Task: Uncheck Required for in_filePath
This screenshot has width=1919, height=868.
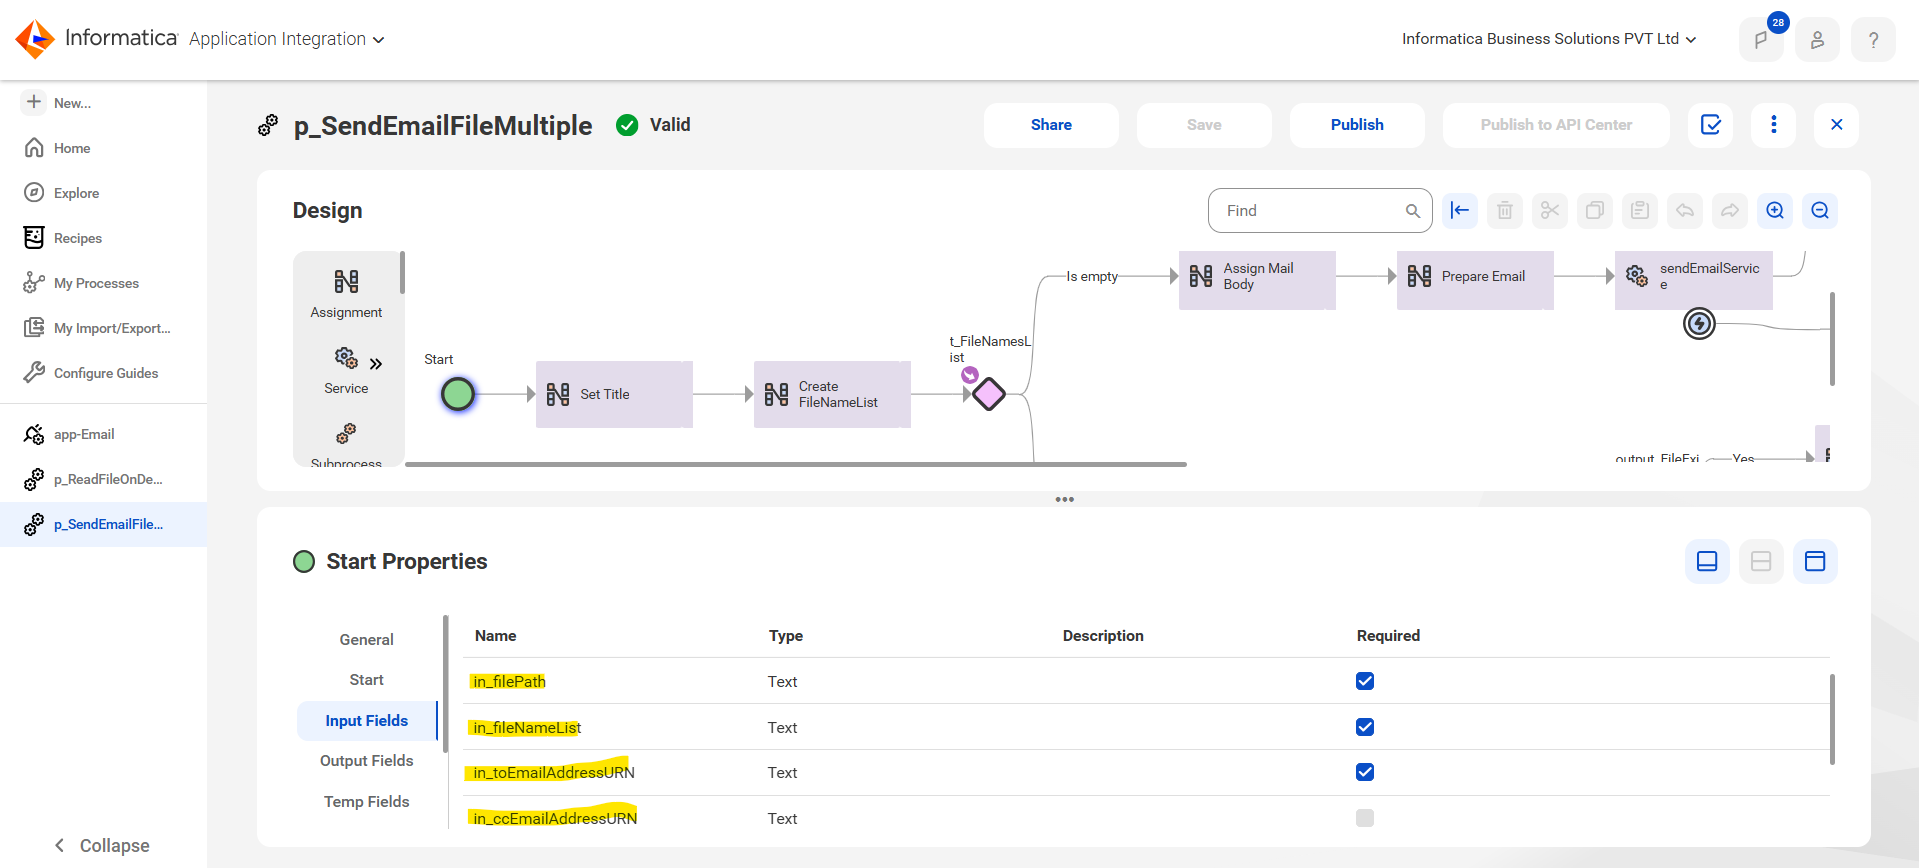Action: 1365,681
